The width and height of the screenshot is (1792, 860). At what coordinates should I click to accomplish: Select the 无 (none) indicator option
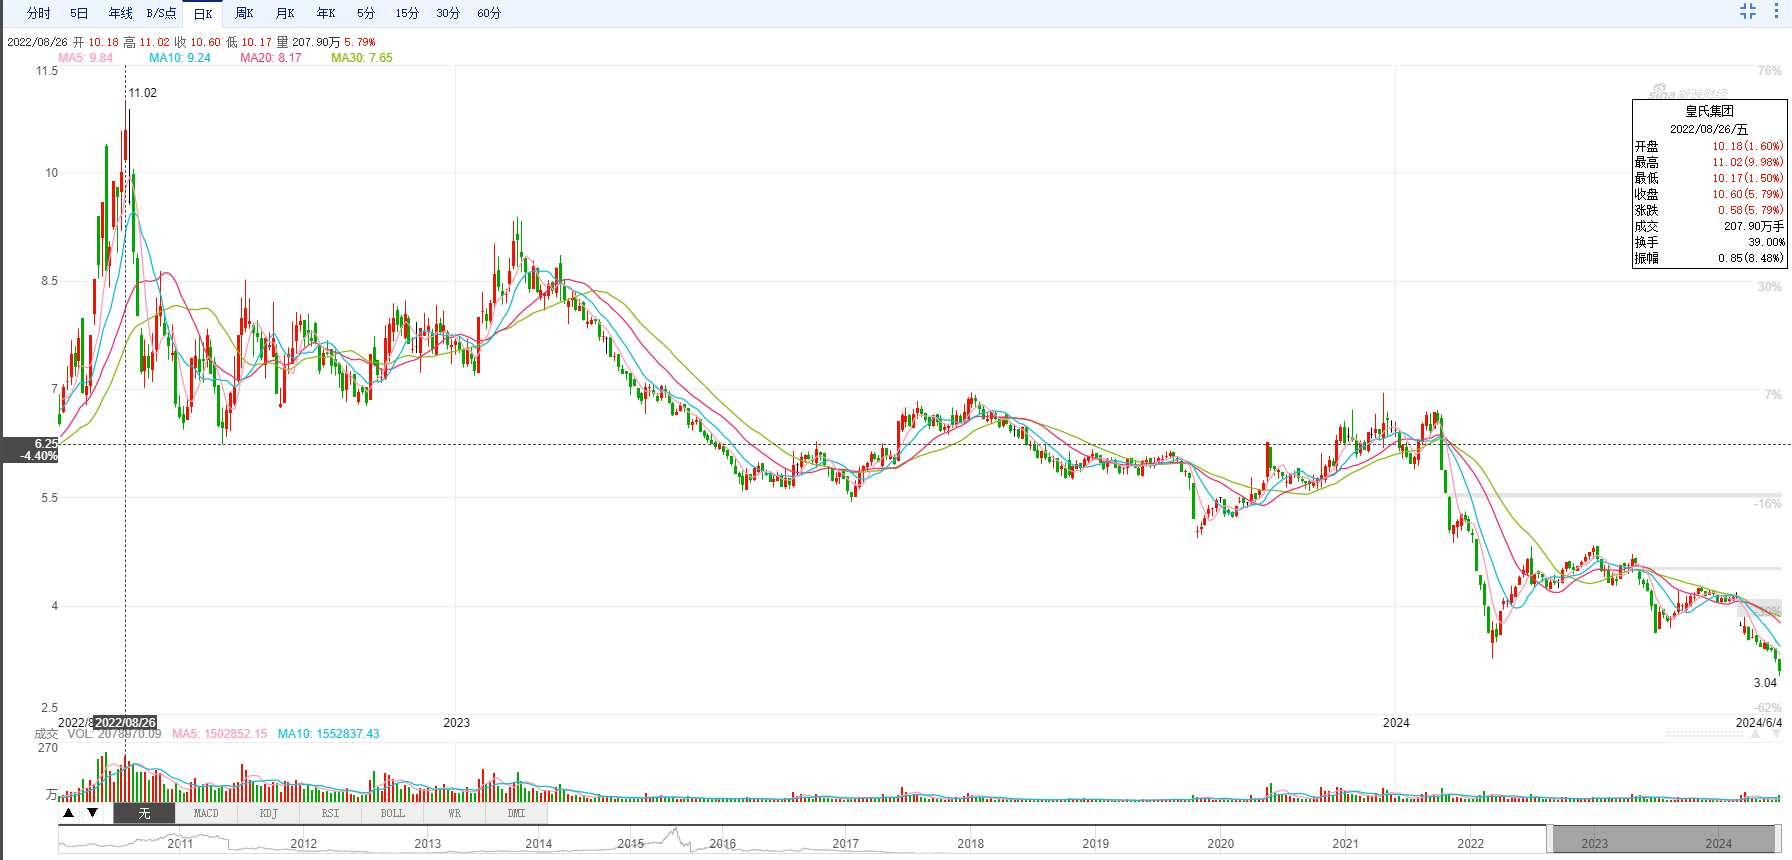coord(144,813)
